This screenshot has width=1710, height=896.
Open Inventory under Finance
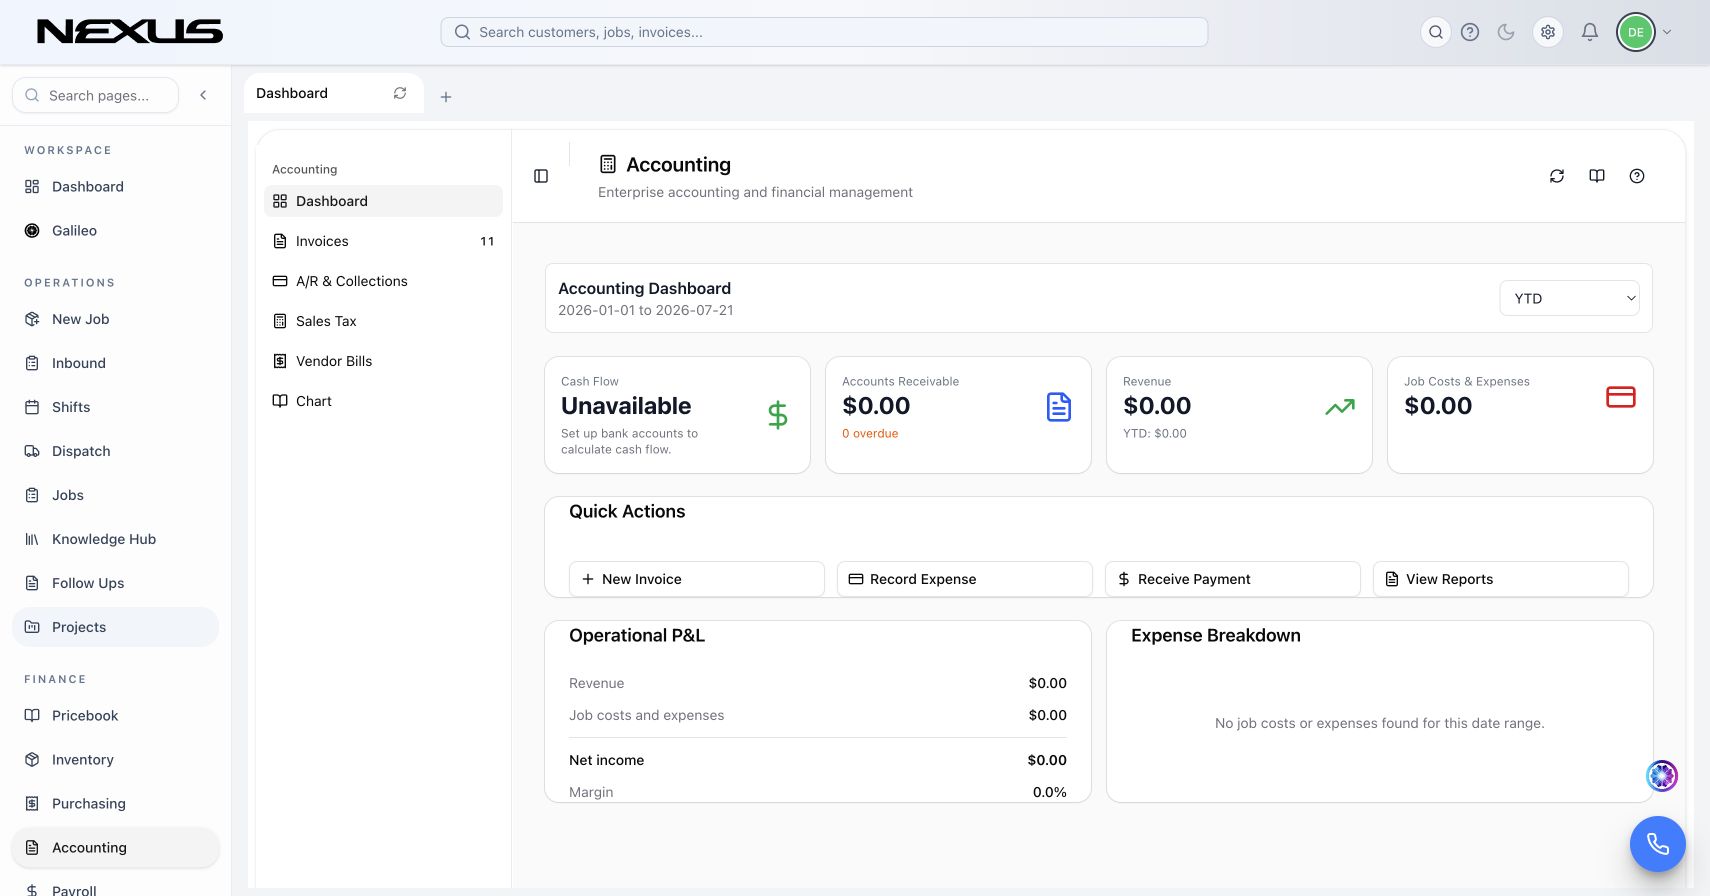115,760
